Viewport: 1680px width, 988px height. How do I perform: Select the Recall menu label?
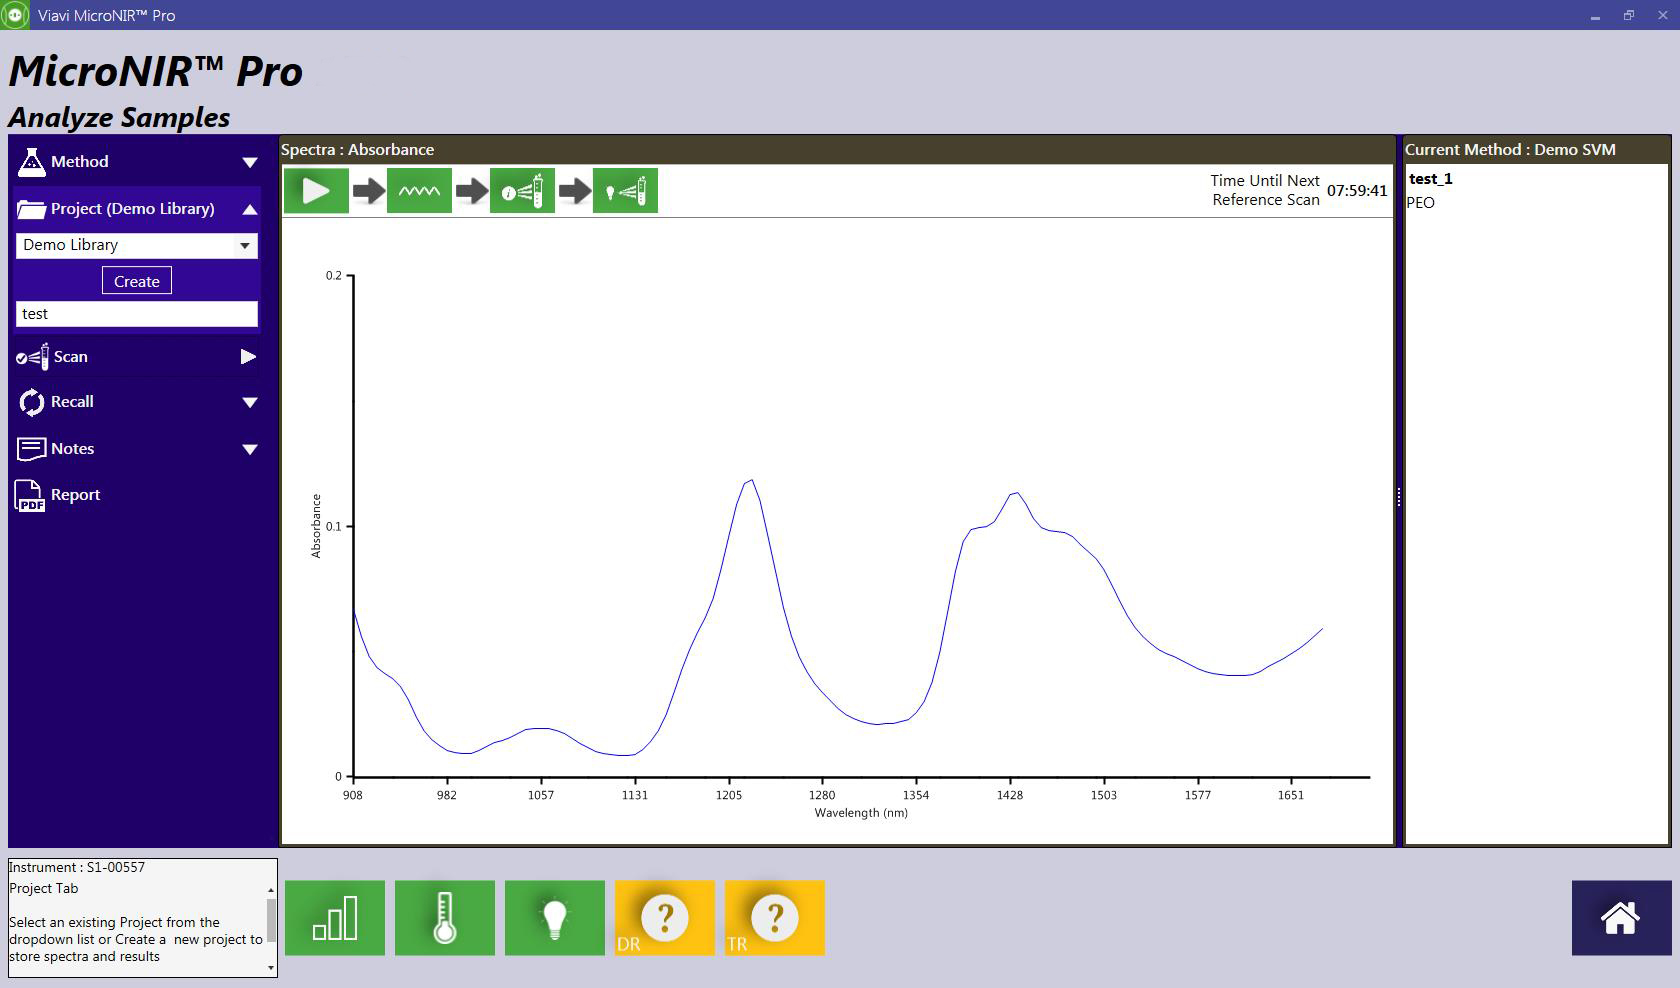pyautogui.click(x=72, y=402)
